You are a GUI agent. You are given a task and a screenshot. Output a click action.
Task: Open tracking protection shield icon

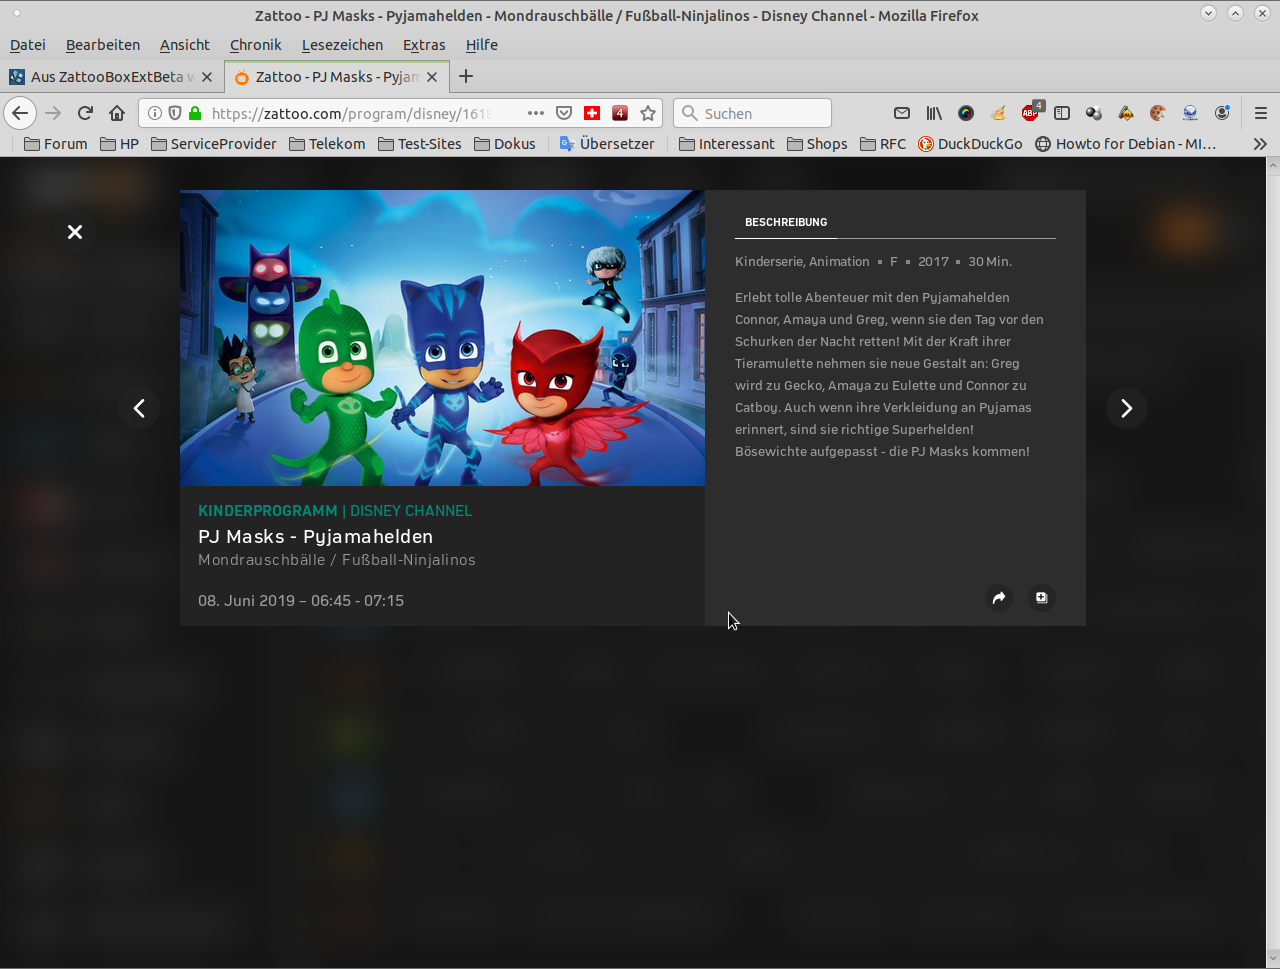175,113
